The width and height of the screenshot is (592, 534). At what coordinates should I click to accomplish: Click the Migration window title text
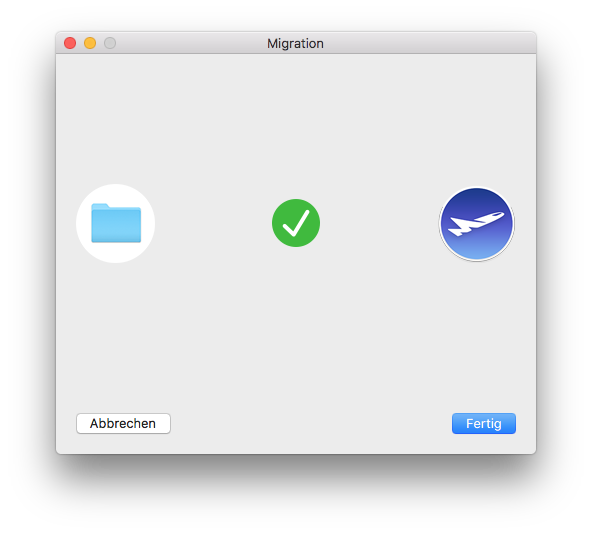click(295, 43)
